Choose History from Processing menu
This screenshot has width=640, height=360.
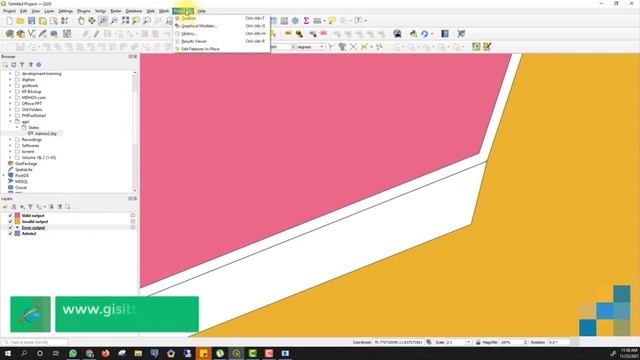point(221,34)
